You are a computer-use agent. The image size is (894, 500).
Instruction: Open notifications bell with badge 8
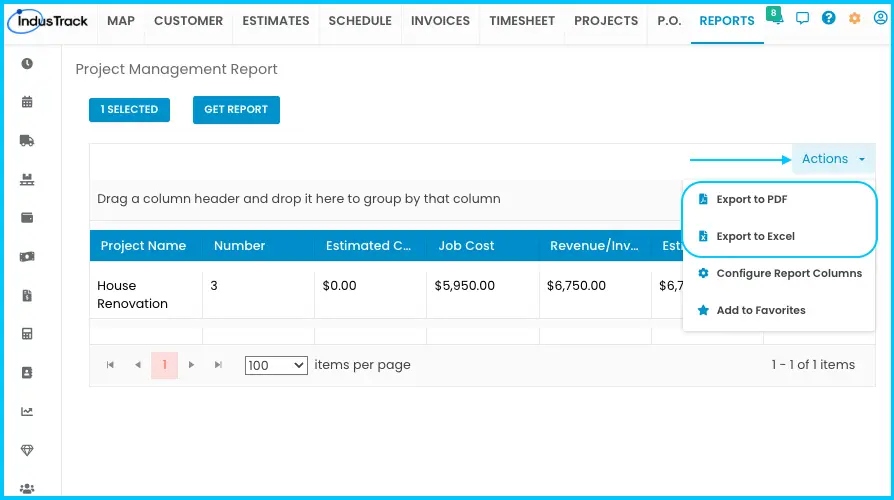pyautogui.click(x=775, y=17)
